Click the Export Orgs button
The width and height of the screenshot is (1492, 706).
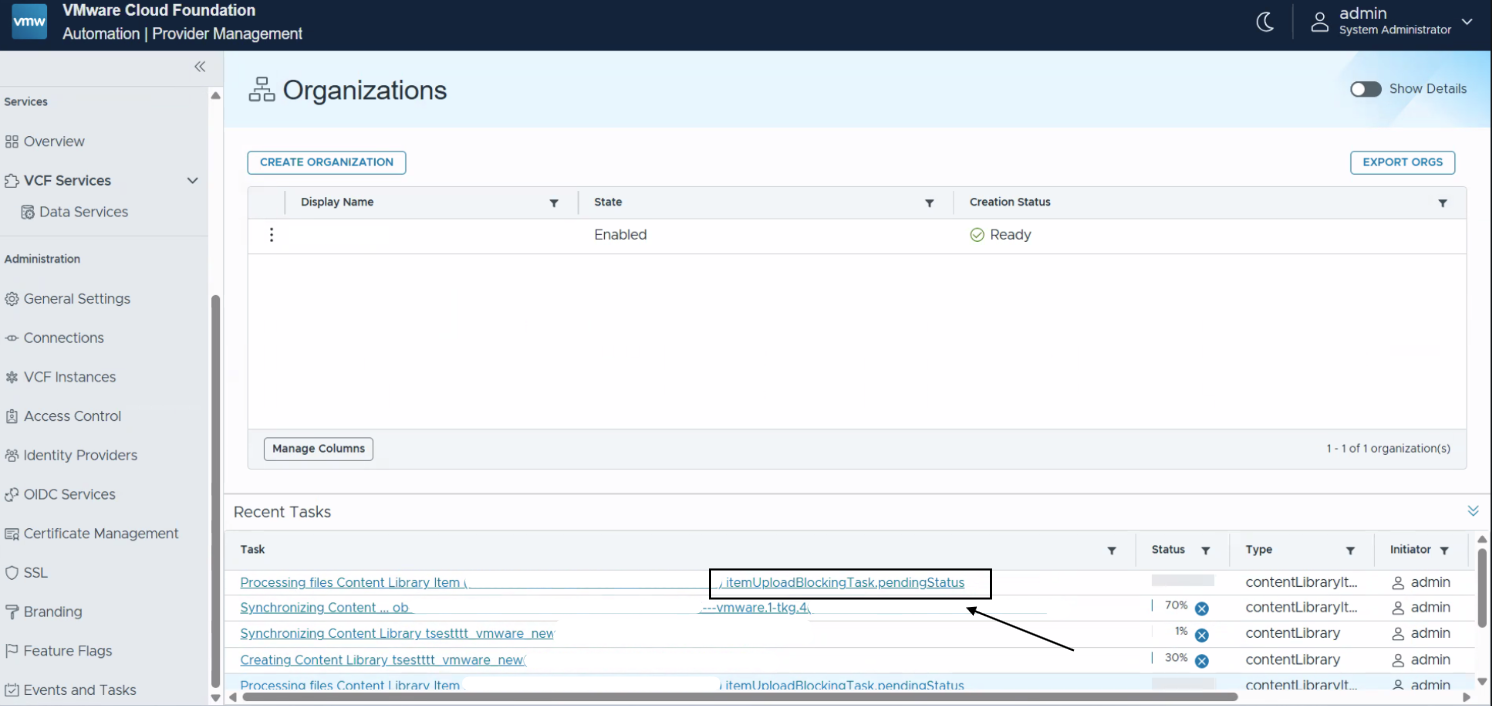pos(1402,162)
